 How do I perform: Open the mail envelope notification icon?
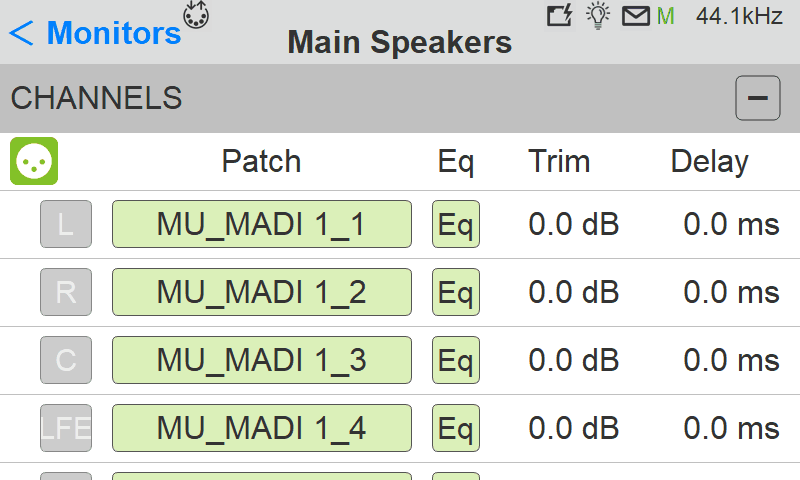point(636,16)
